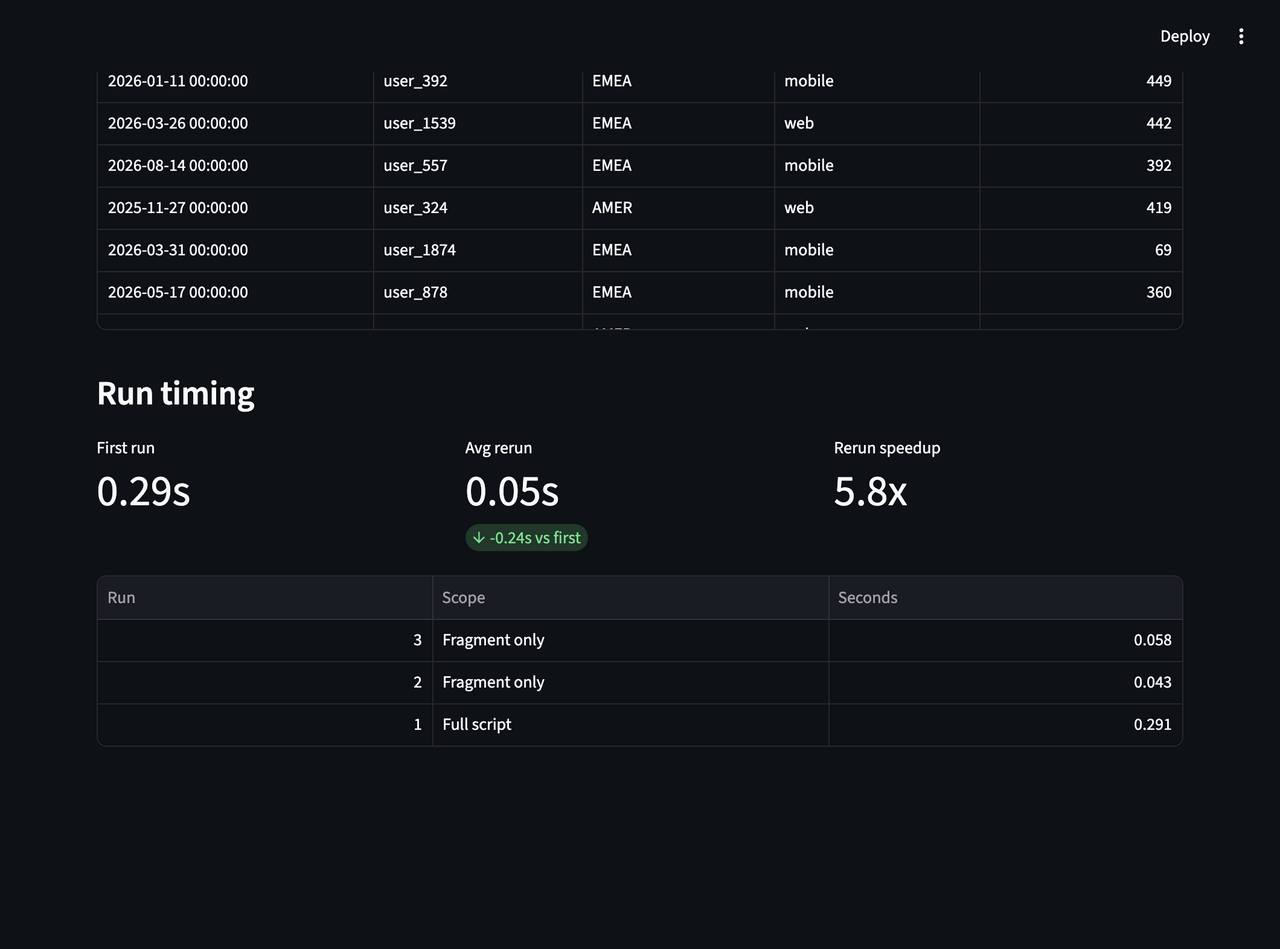Select the date cell 2026-03-26 00:00:00

(235, 123)
